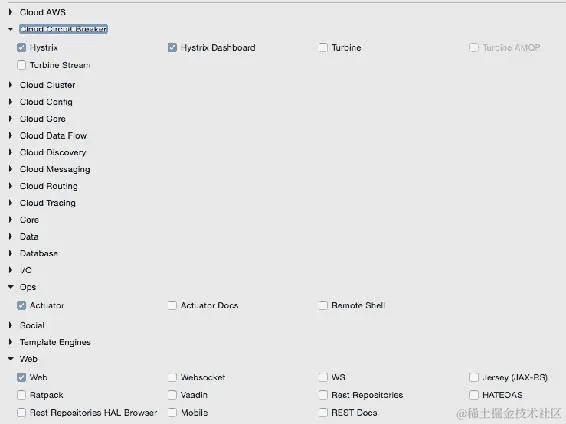Expand the Template Engines group arrow
The image size is (566, 424).
tap(10, 342)
